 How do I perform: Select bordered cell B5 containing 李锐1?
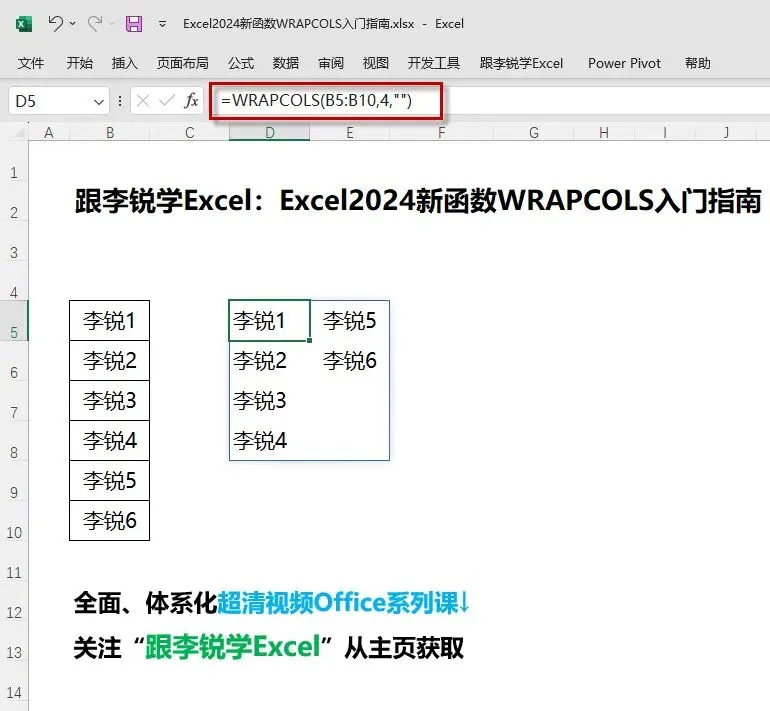110,321
